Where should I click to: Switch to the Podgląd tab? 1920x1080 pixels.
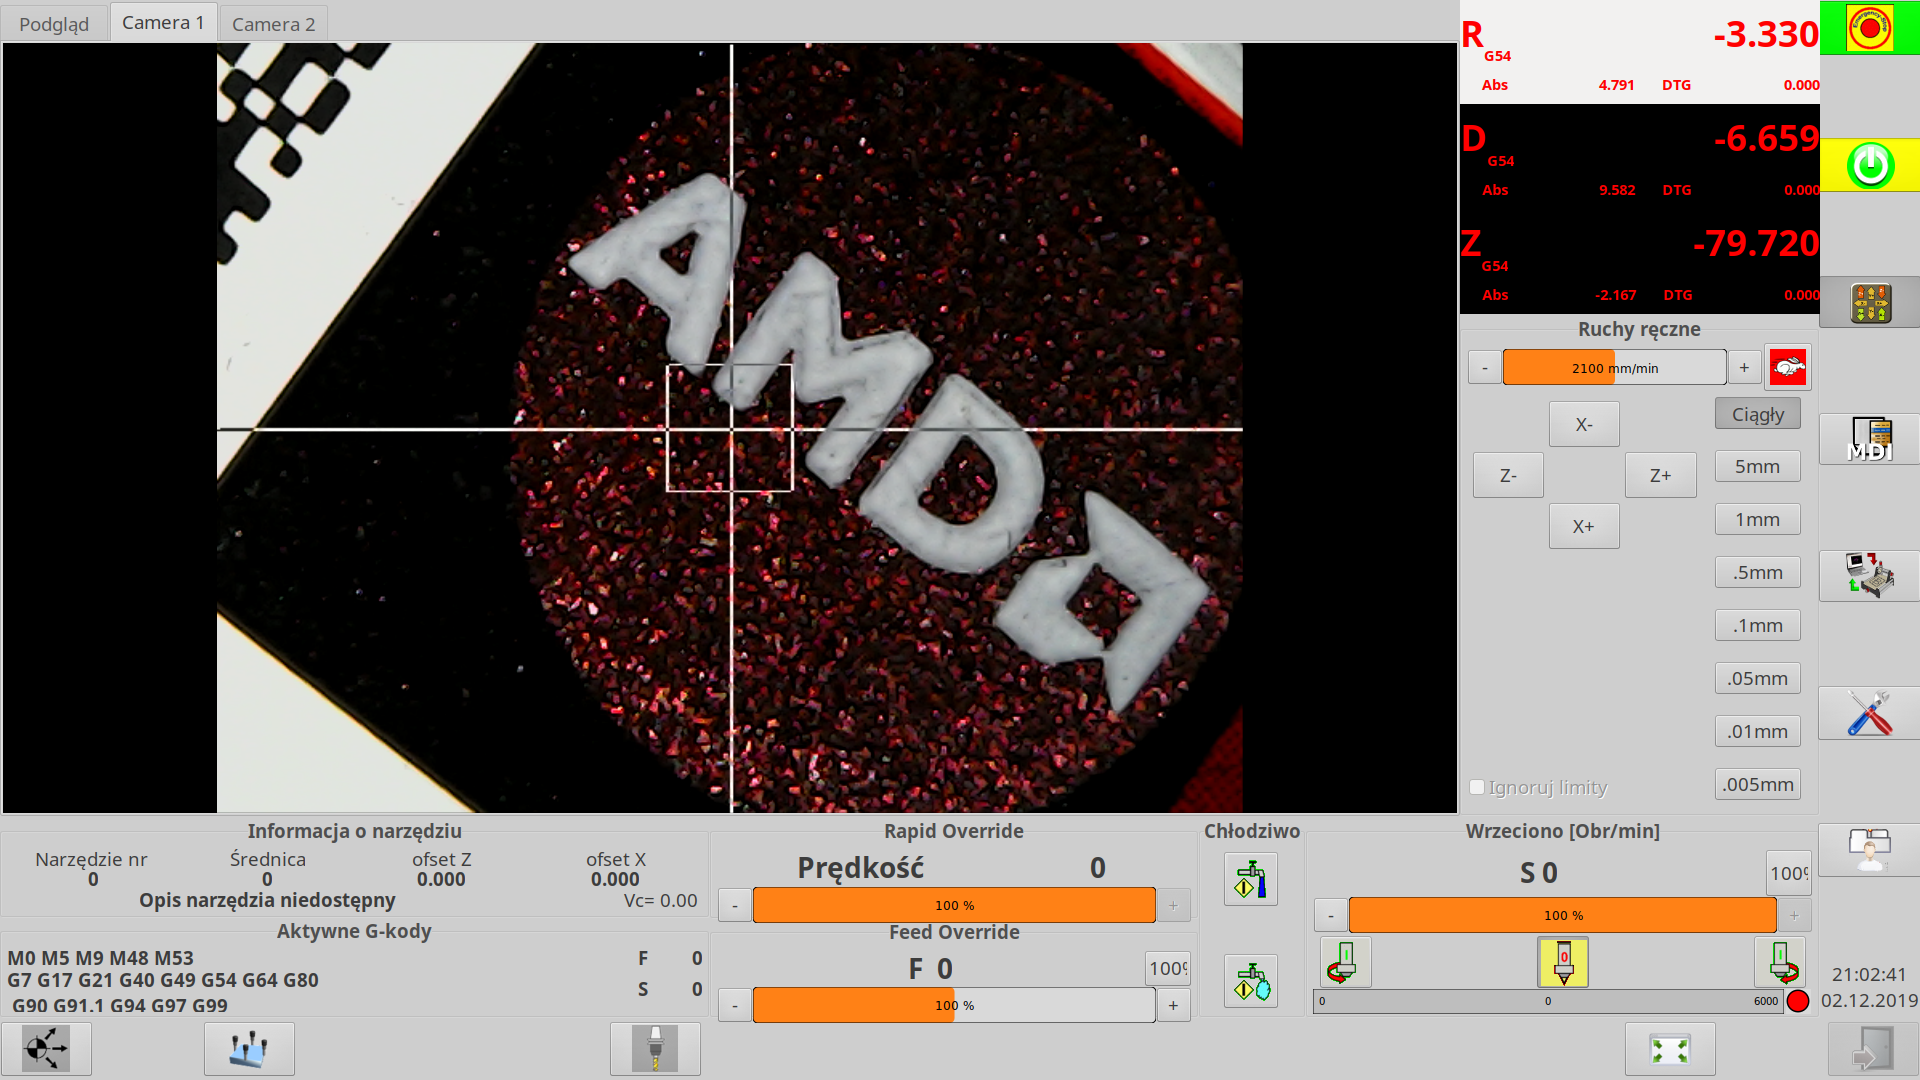[54, 24]
